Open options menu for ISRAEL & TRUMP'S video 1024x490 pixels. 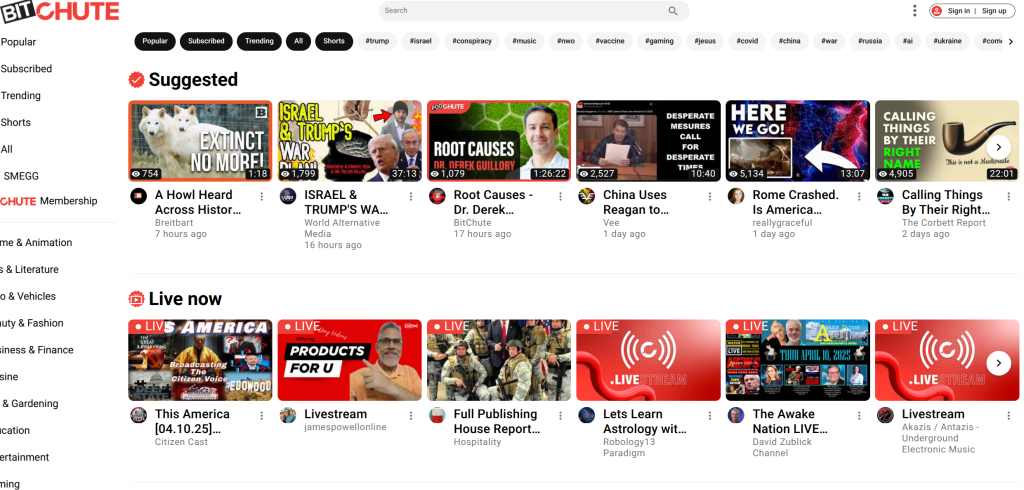tap(411, 196)
